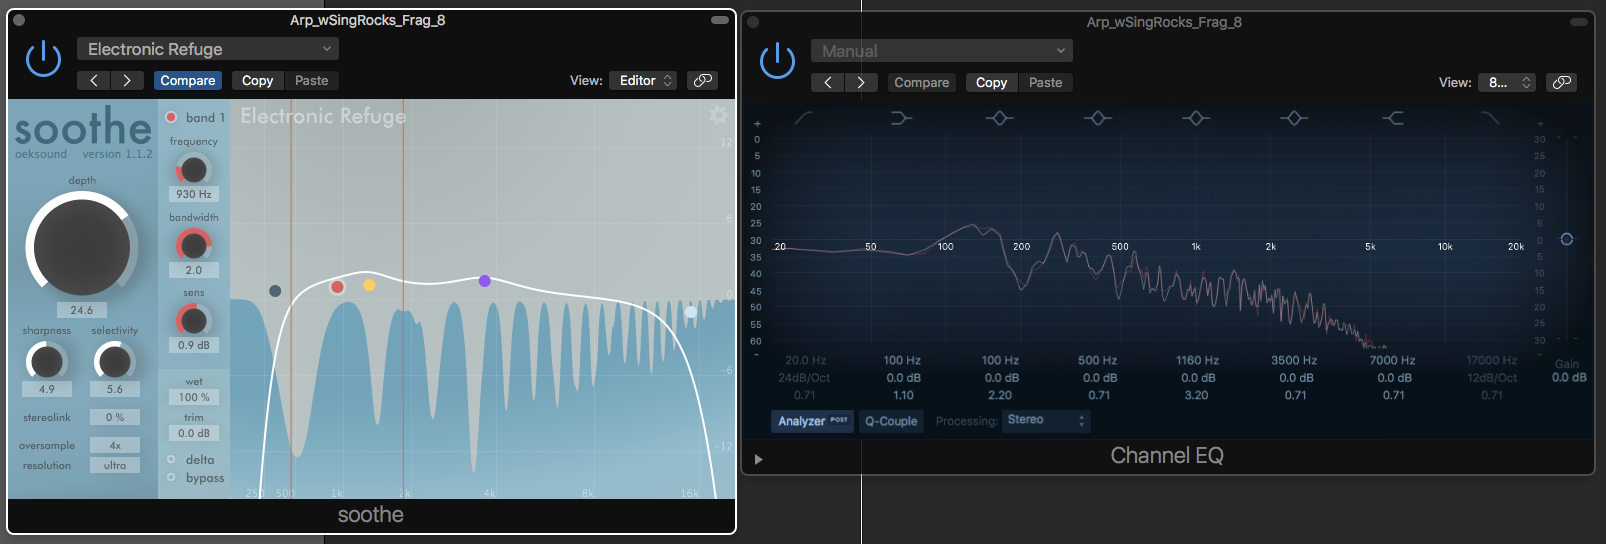
Task: Toggle the soothe plugin power button
Action: pyautogui.click(x=43, y=59)
